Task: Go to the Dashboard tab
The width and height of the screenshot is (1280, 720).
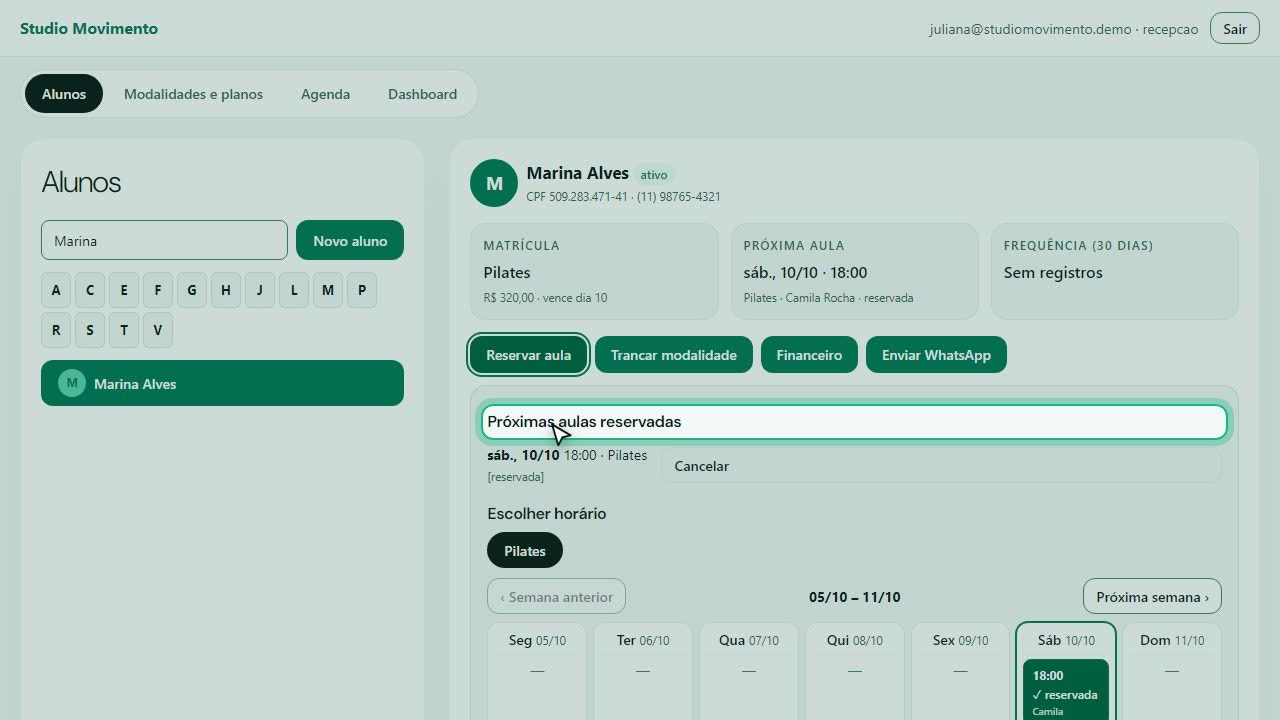Action: (x=422, y=94)
